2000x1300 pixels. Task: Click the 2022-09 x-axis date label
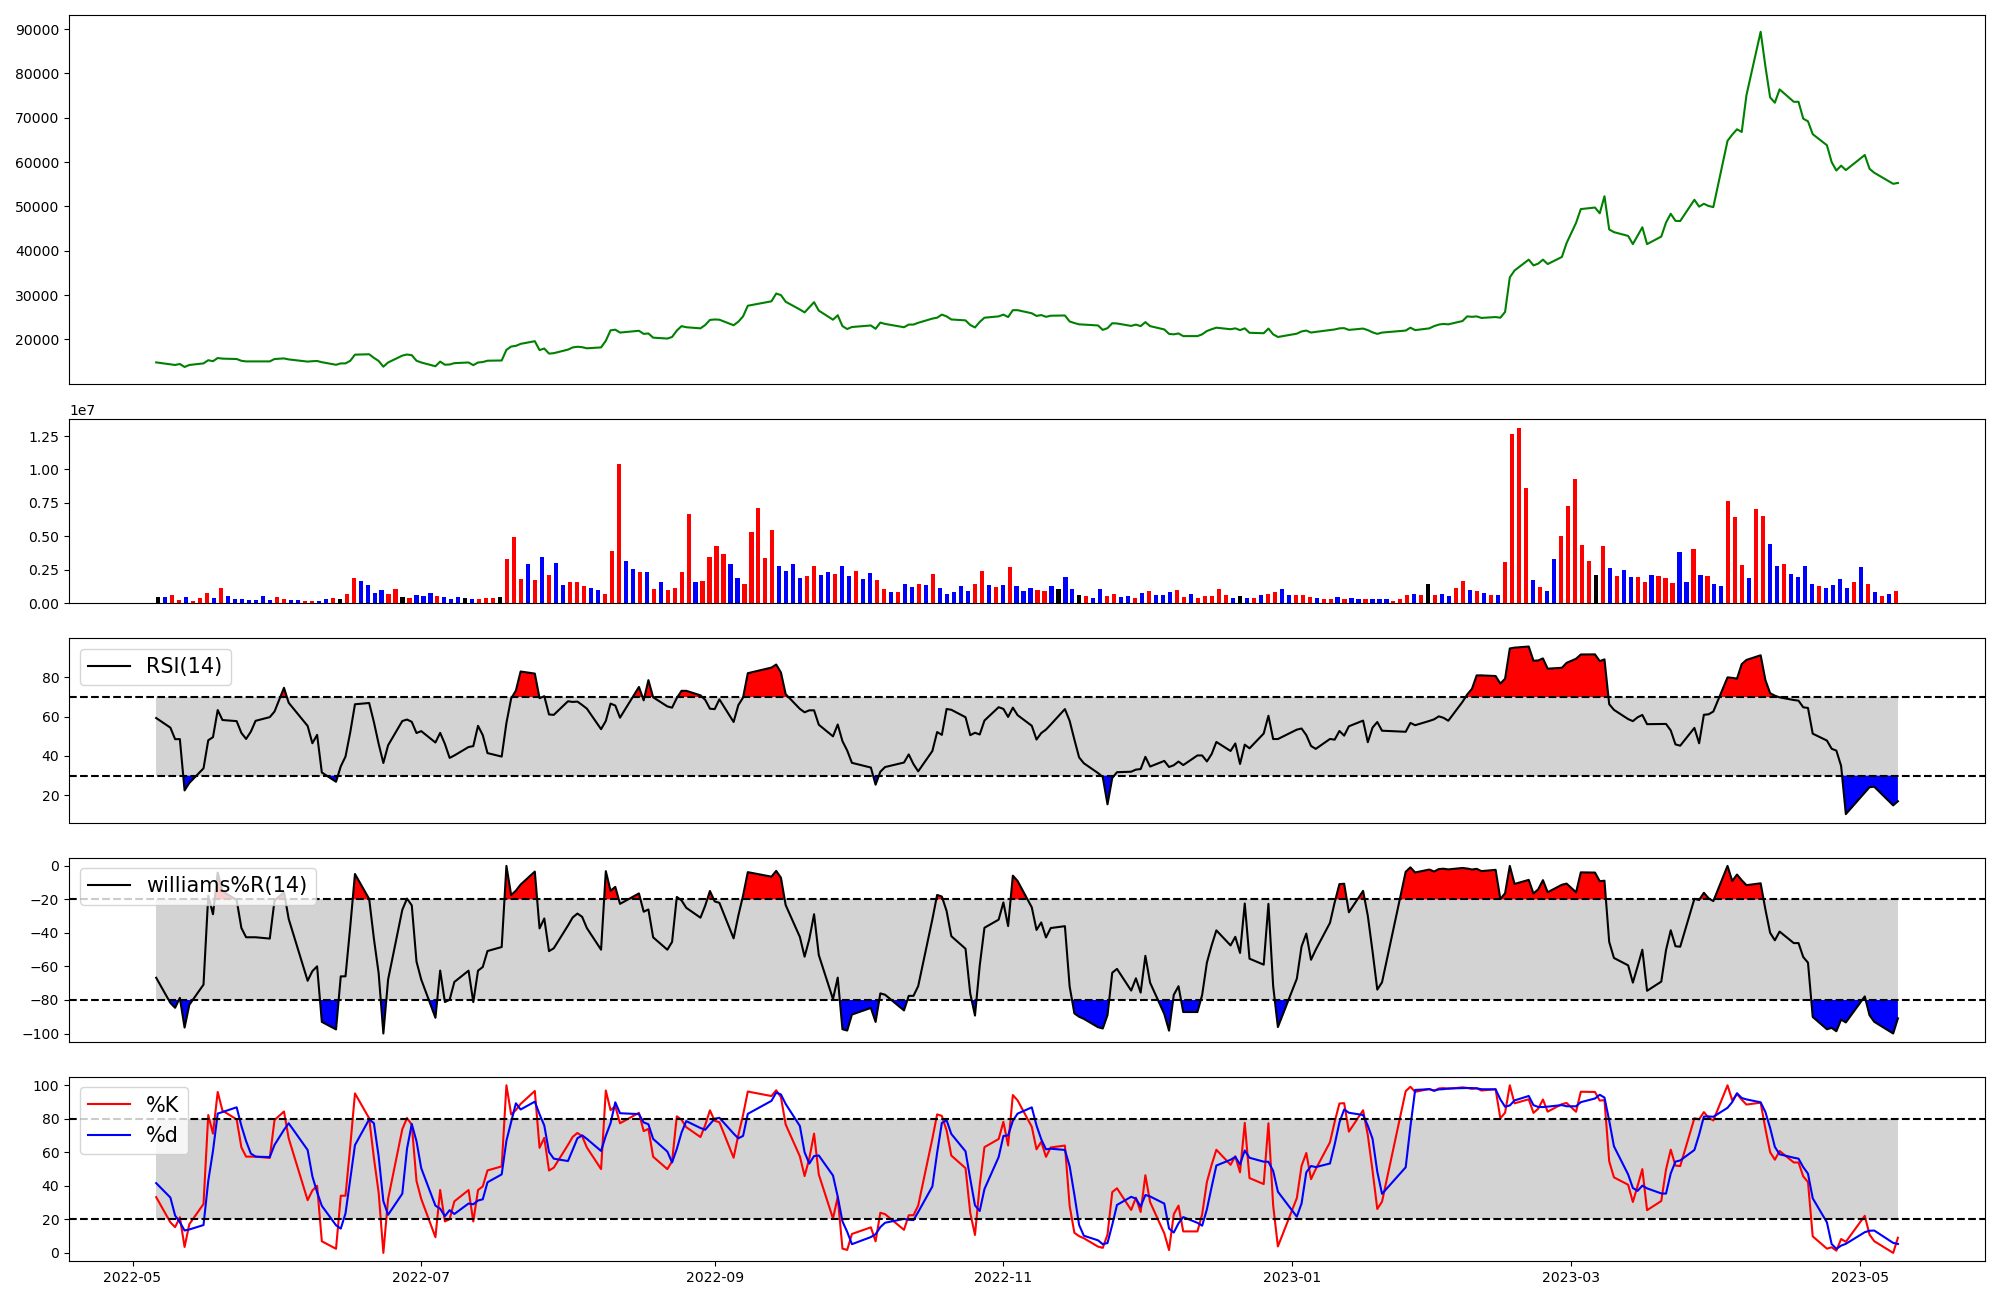(x=715, y=1277)
